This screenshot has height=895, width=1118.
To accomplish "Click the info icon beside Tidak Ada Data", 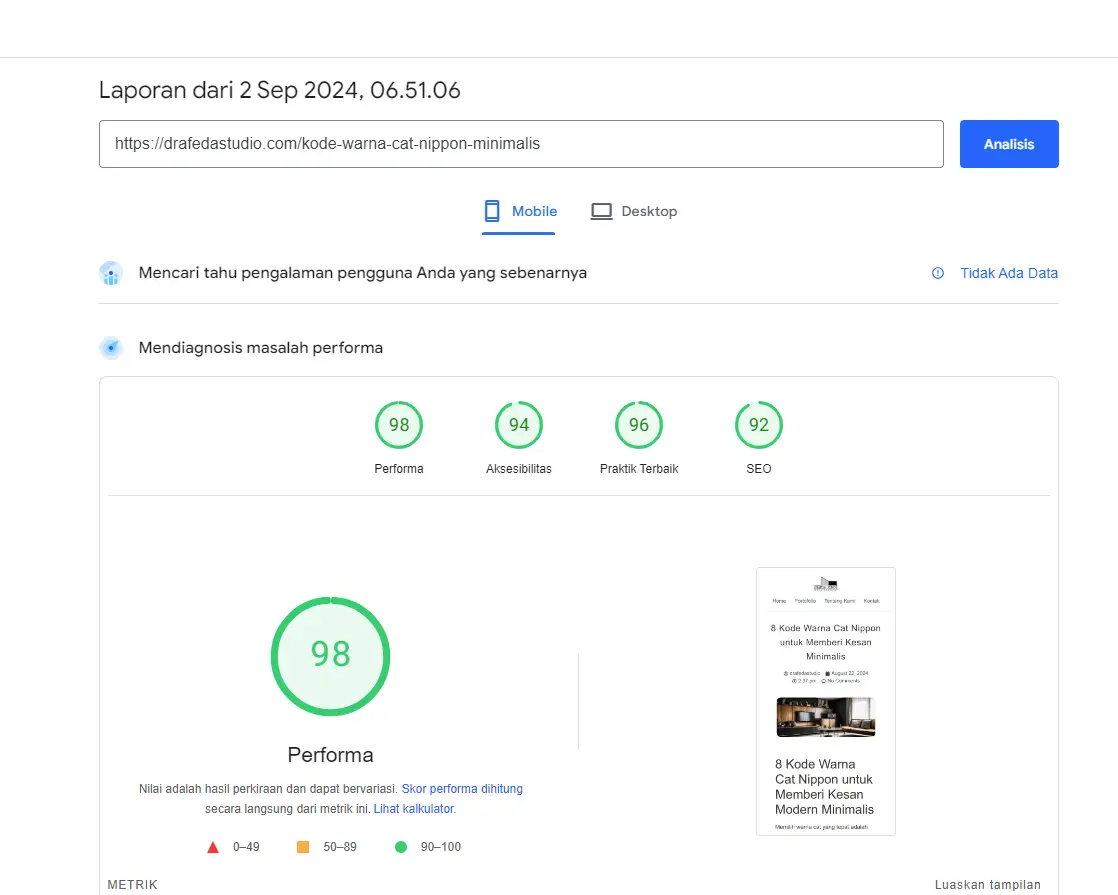I will (937, 272).
